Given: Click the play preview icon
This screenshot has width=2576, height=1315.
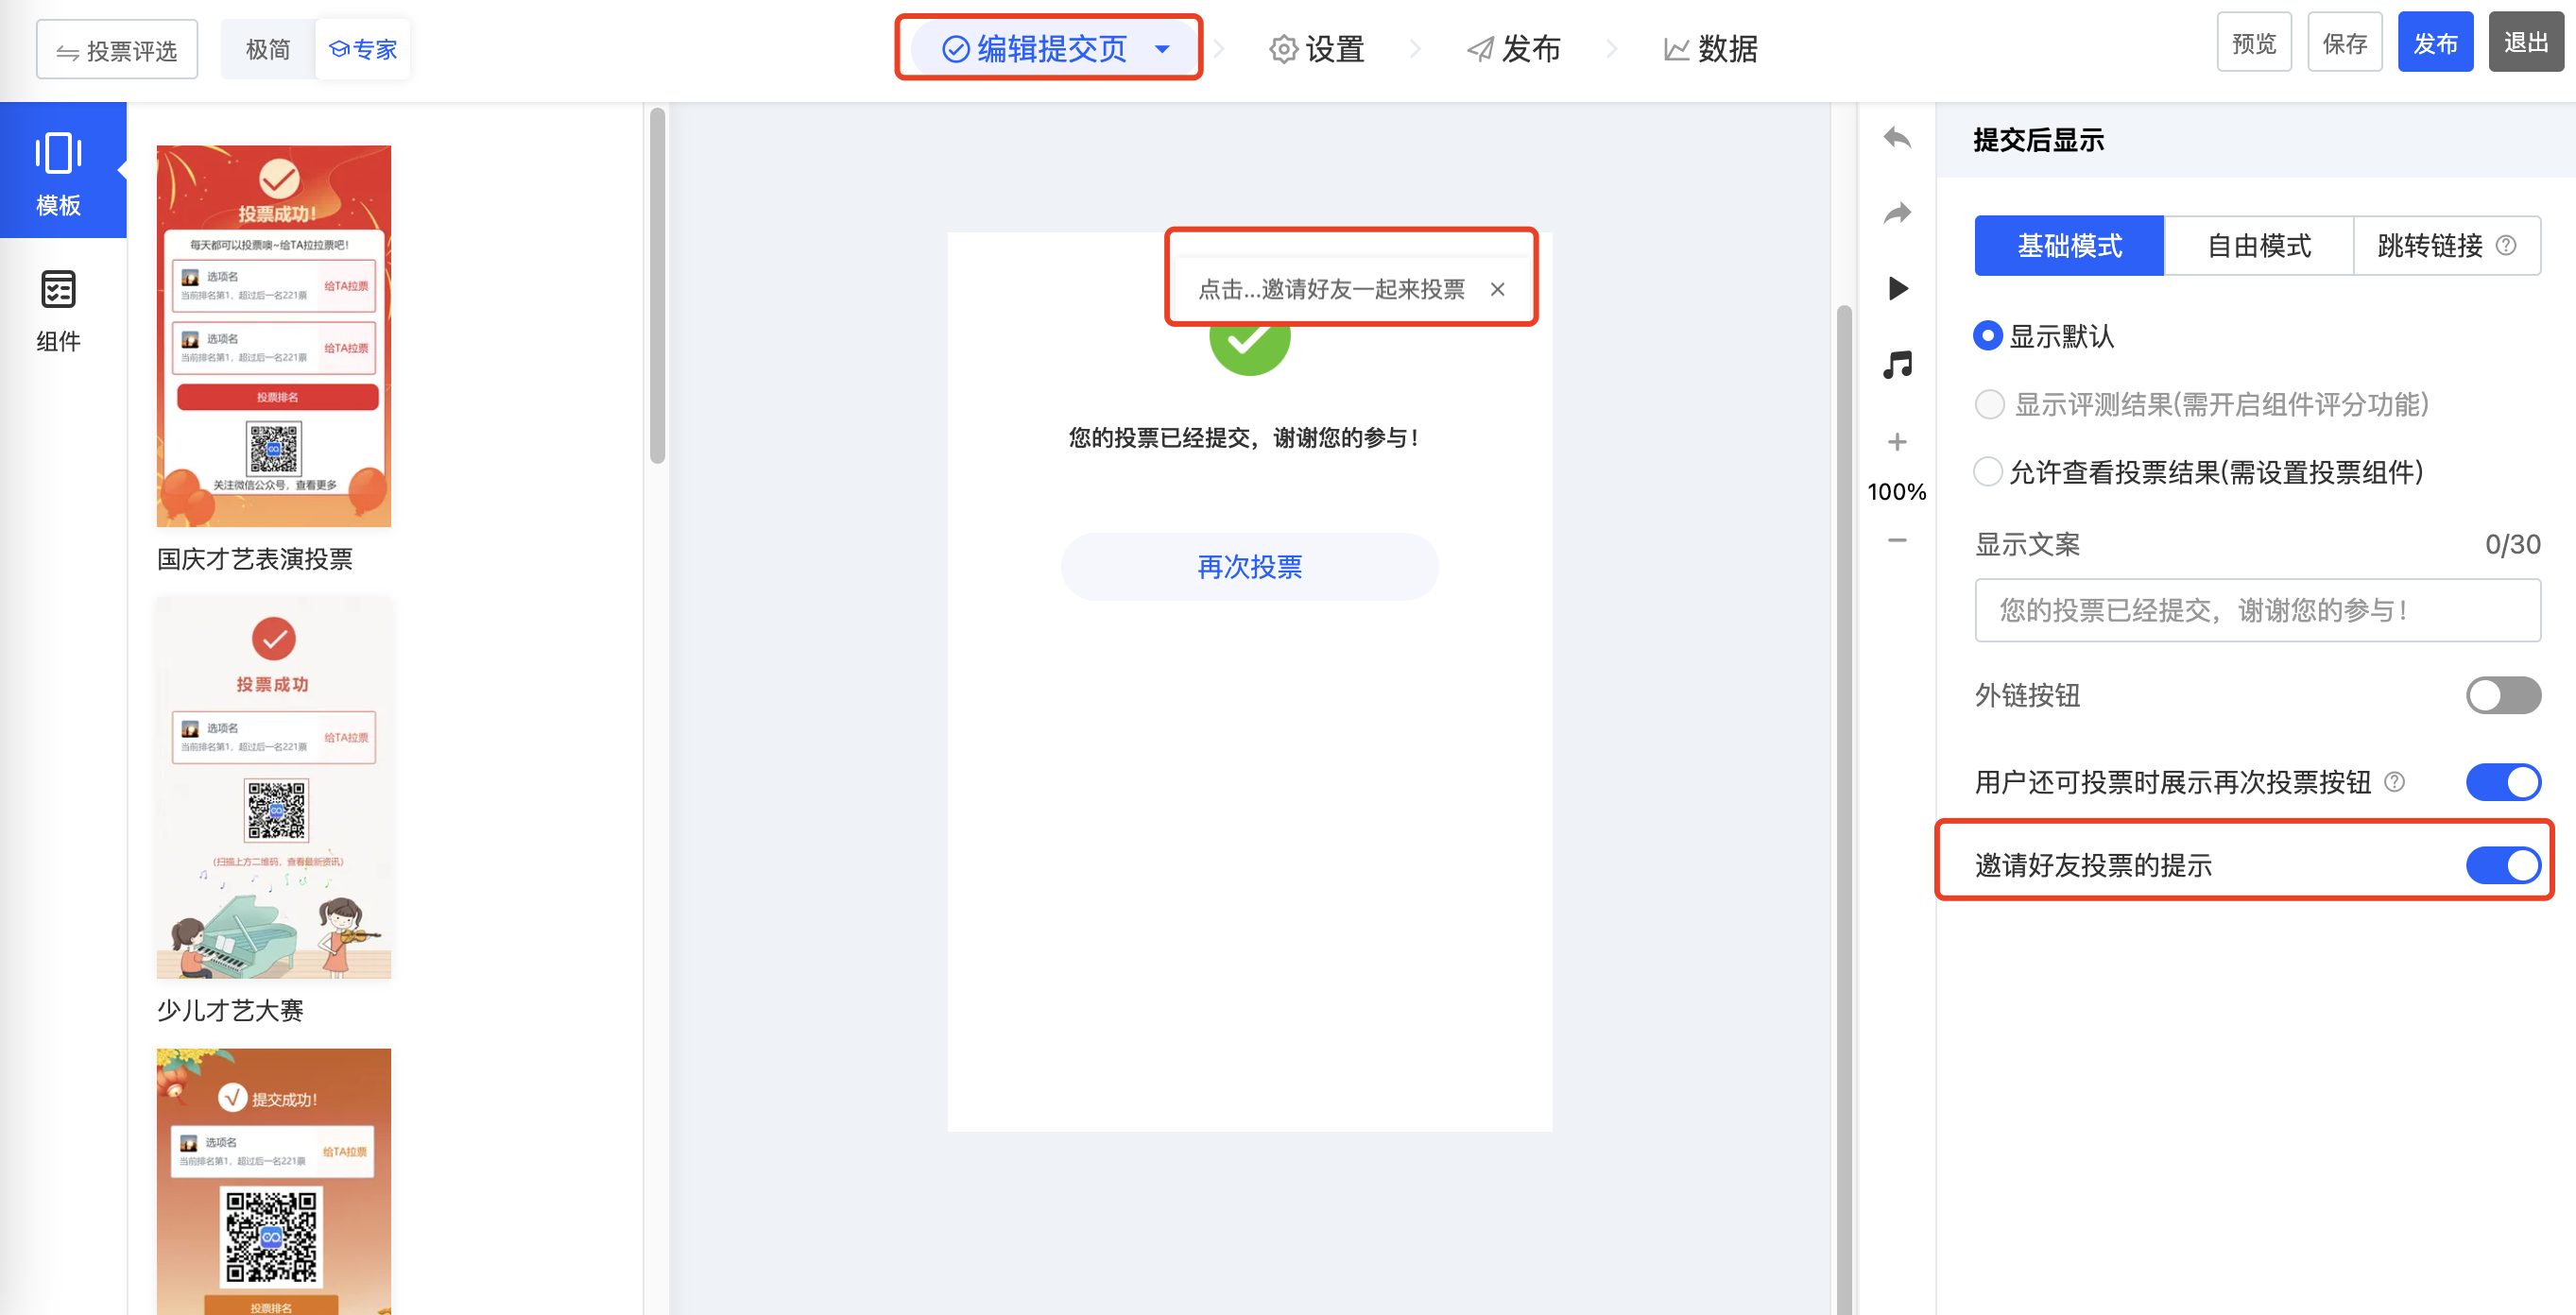Looking at the screenshot, I should tap(1897, 288).
